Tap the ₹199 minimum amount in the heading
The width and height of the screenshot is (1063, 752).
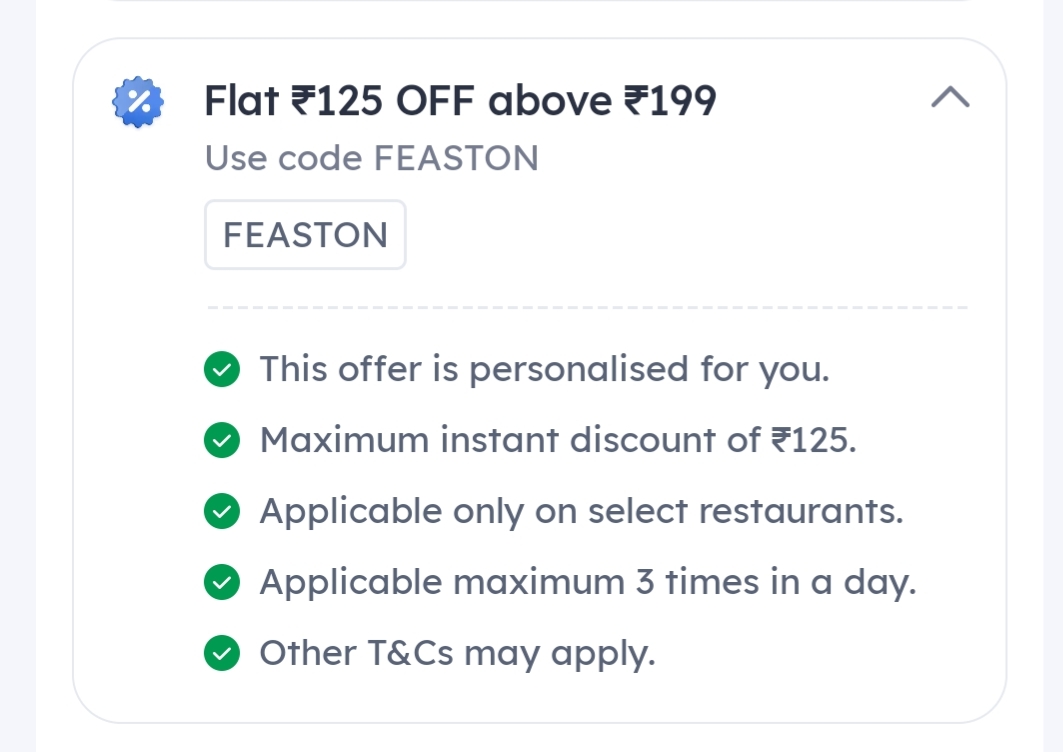[x=670, y=101]
